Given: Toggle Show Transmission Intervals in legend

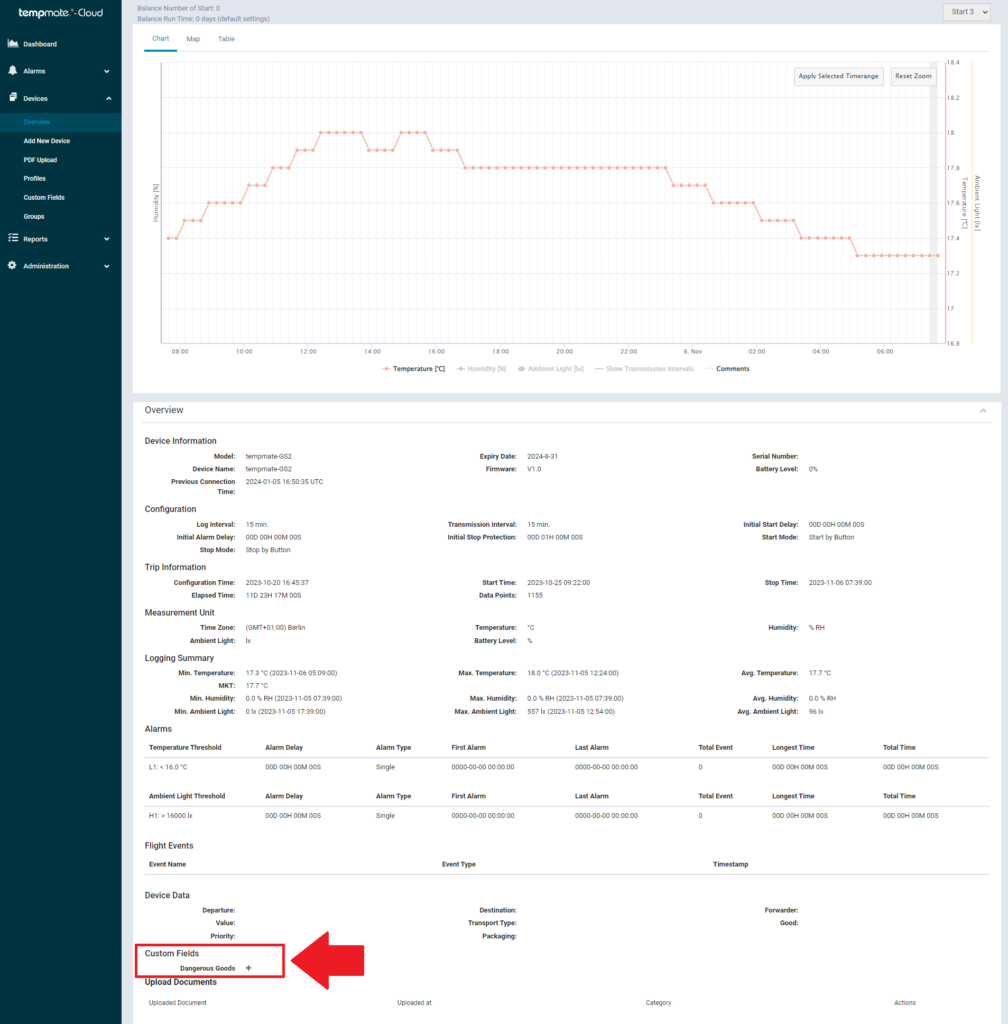Looking at the screenshot, I should tap(644, 369).
